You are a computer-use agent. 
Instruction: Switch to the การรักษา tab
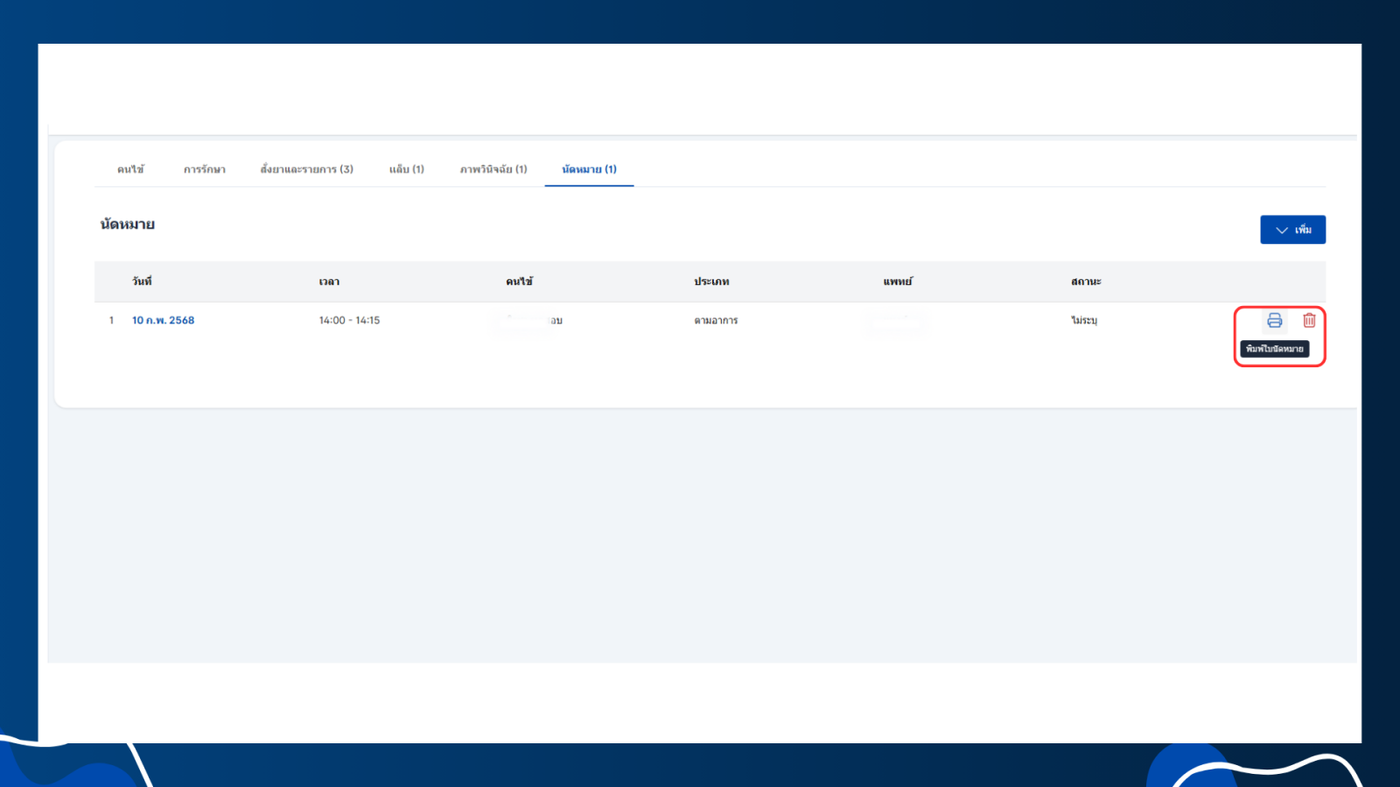204,170
